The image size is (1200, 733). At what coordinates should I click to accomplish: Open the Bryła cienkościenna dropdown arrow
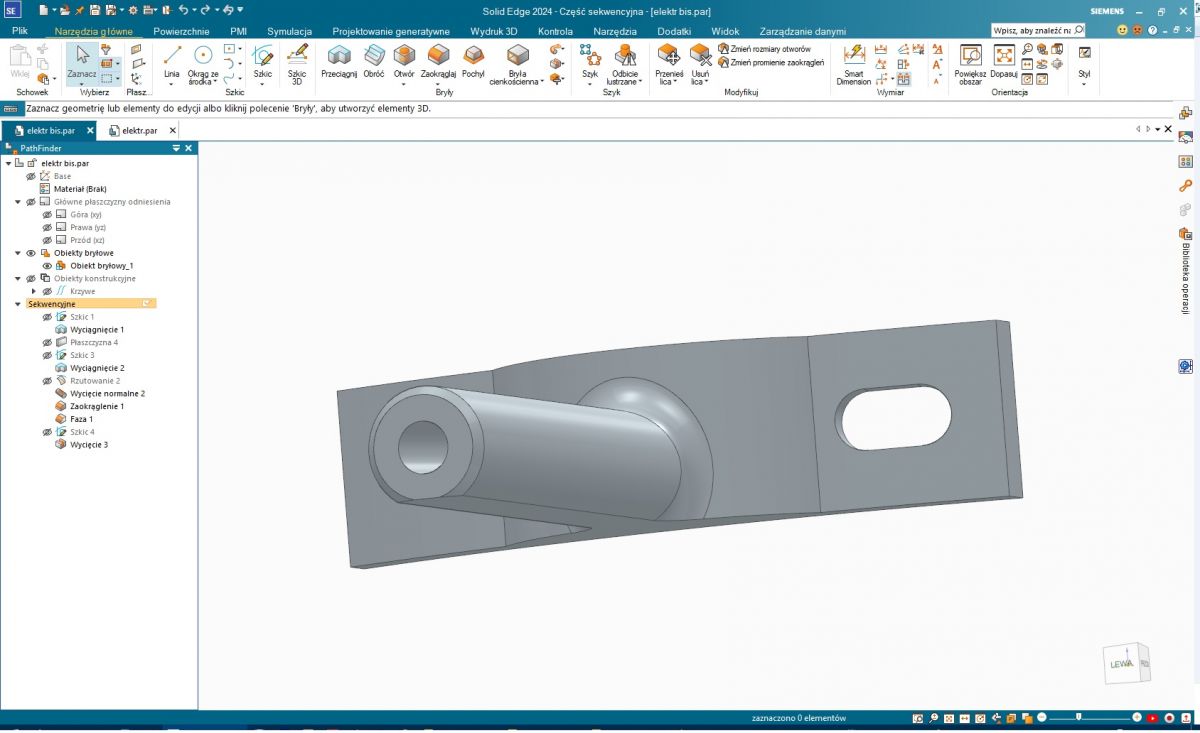[x=542, y=82]
